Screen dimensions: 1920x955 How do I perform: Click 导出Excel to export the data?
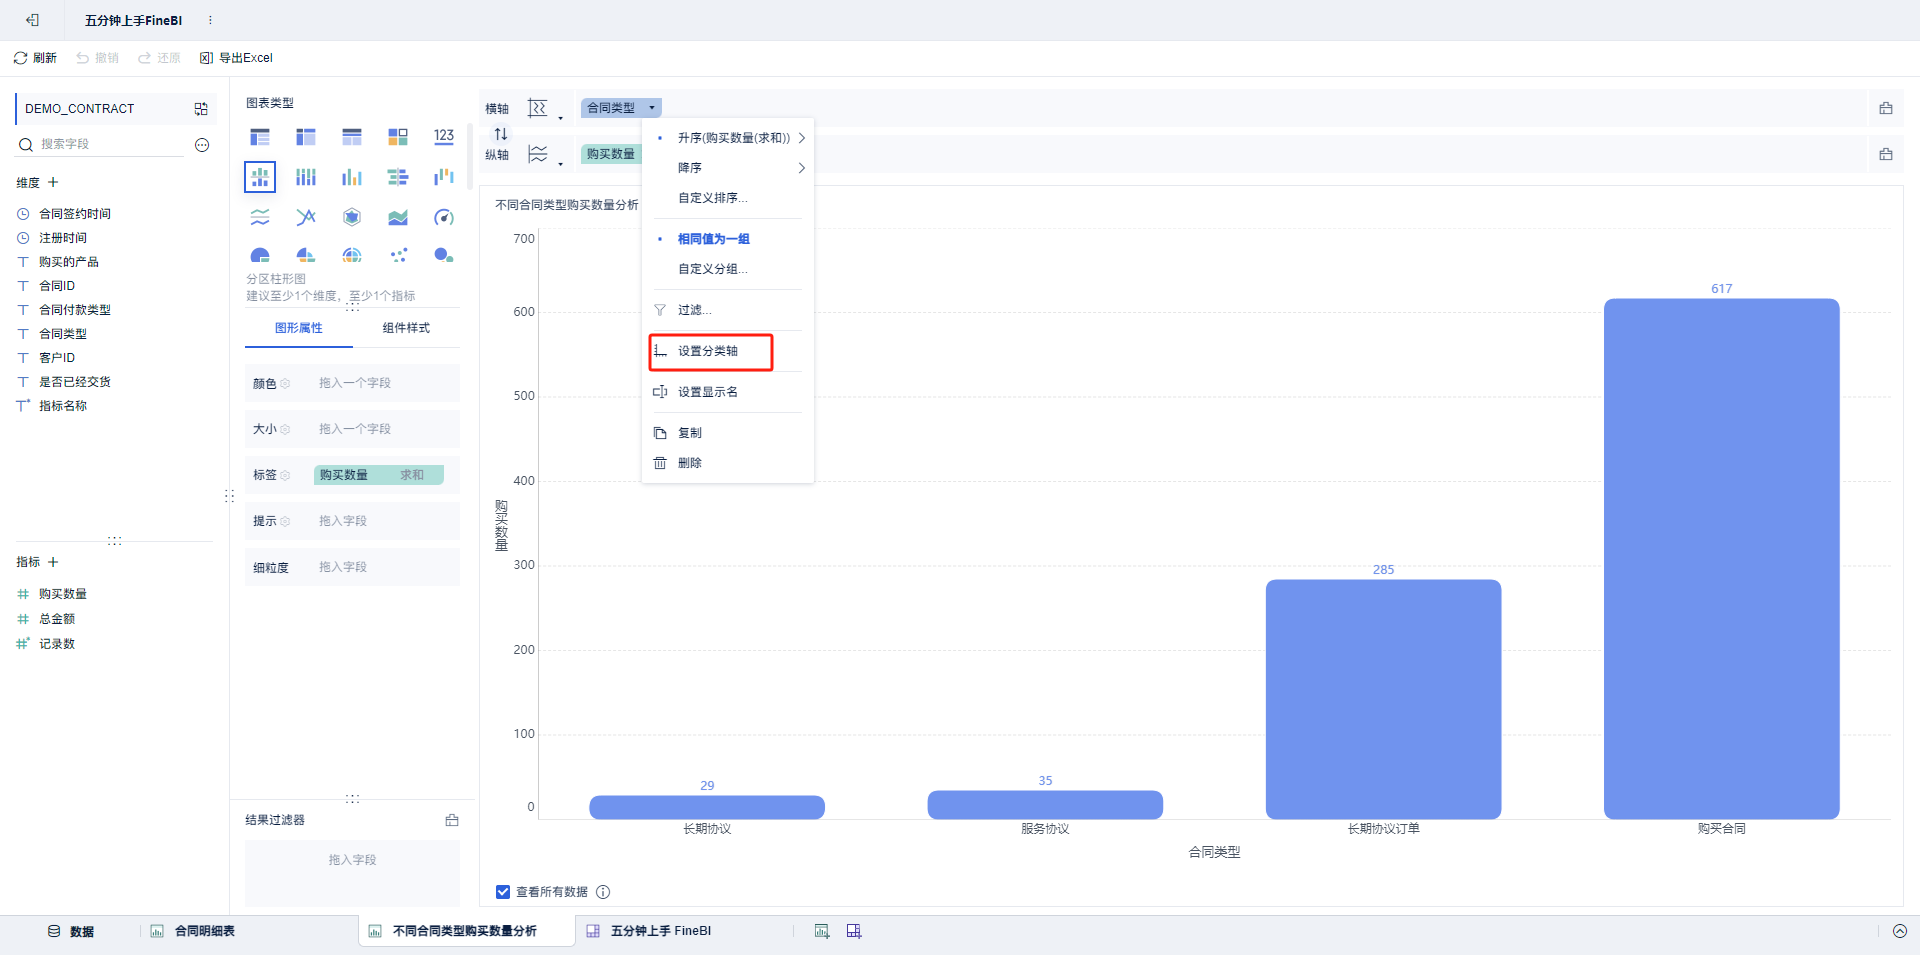point(236,58)
